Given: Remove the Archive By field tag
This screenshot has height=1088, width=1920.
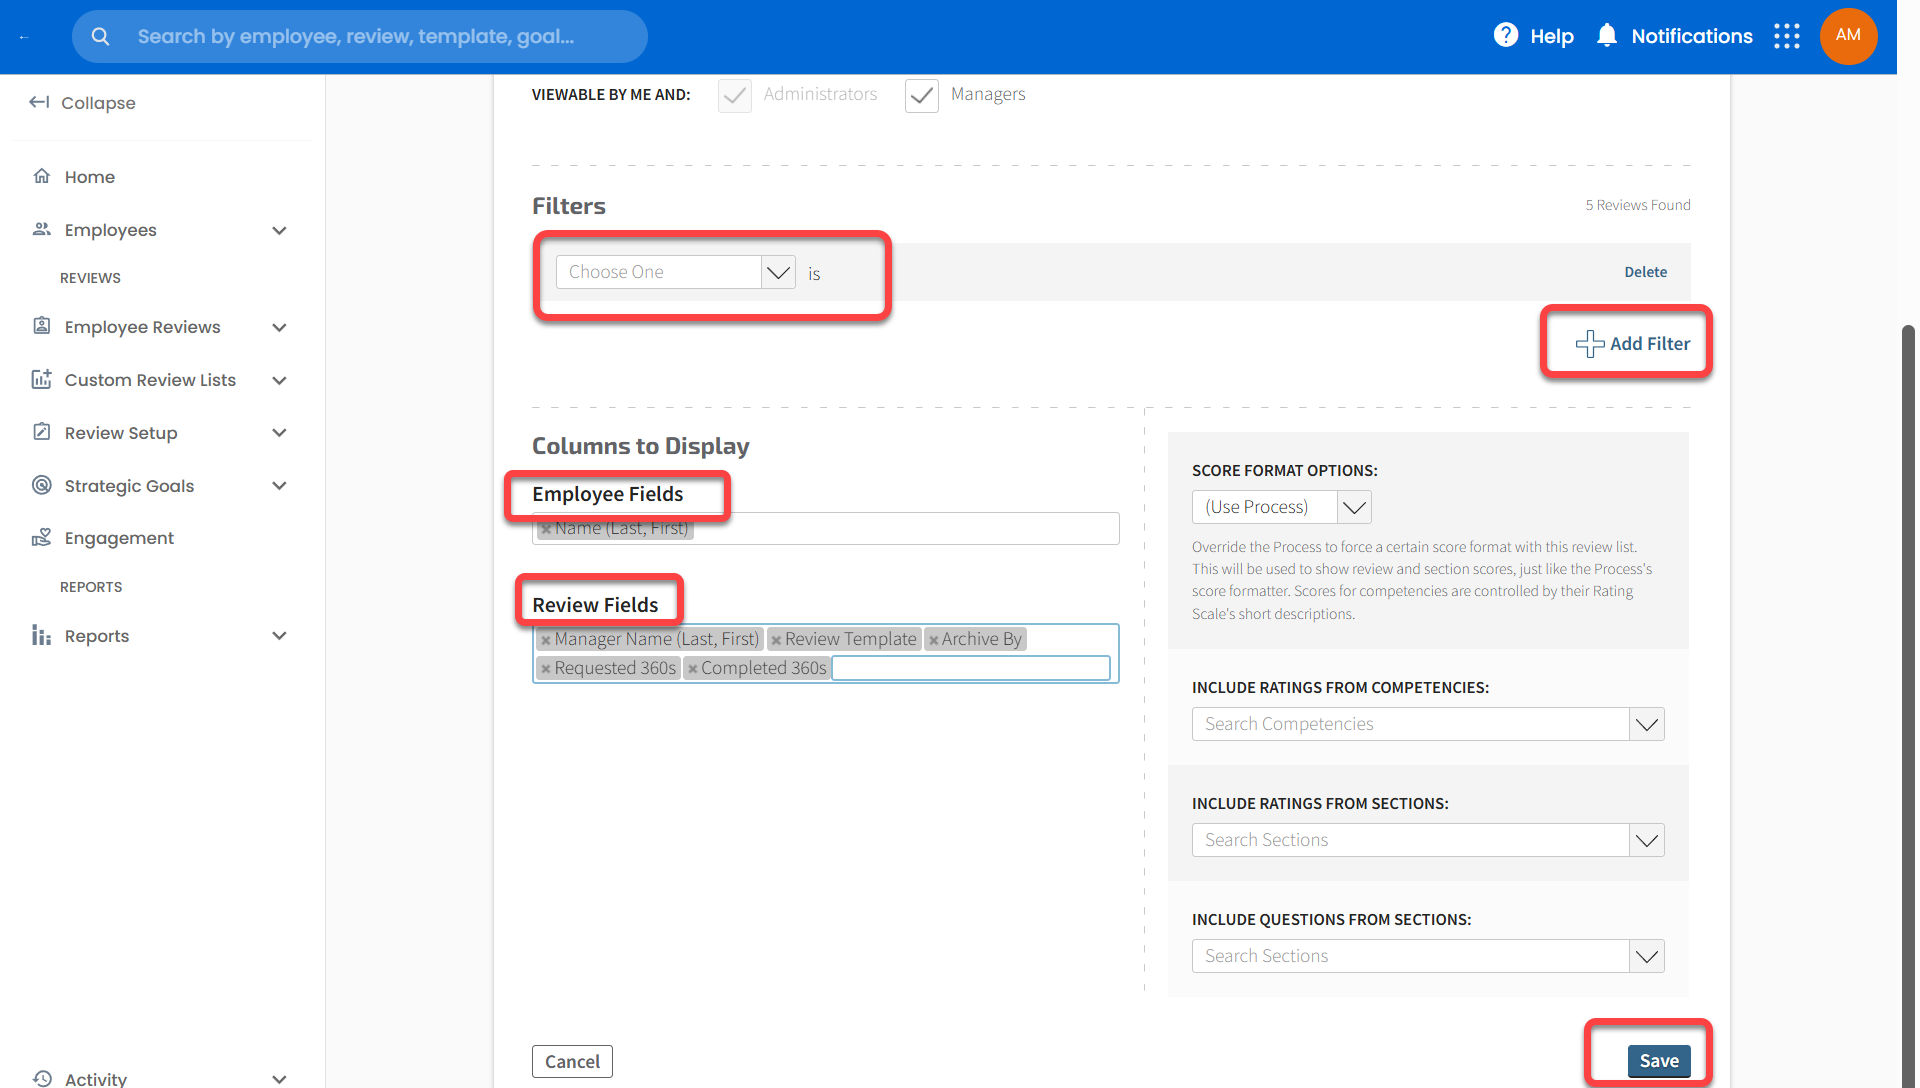Looking at the screenshot, I should (934, 640).
